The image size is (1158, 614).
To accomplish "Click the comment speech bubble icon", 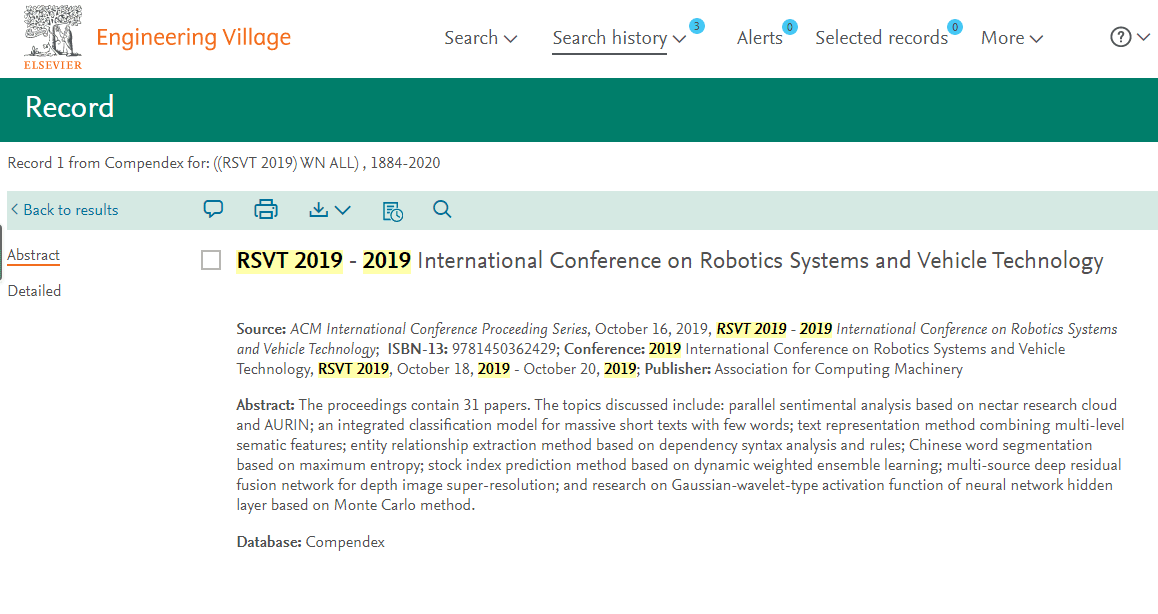I will 213,209.
